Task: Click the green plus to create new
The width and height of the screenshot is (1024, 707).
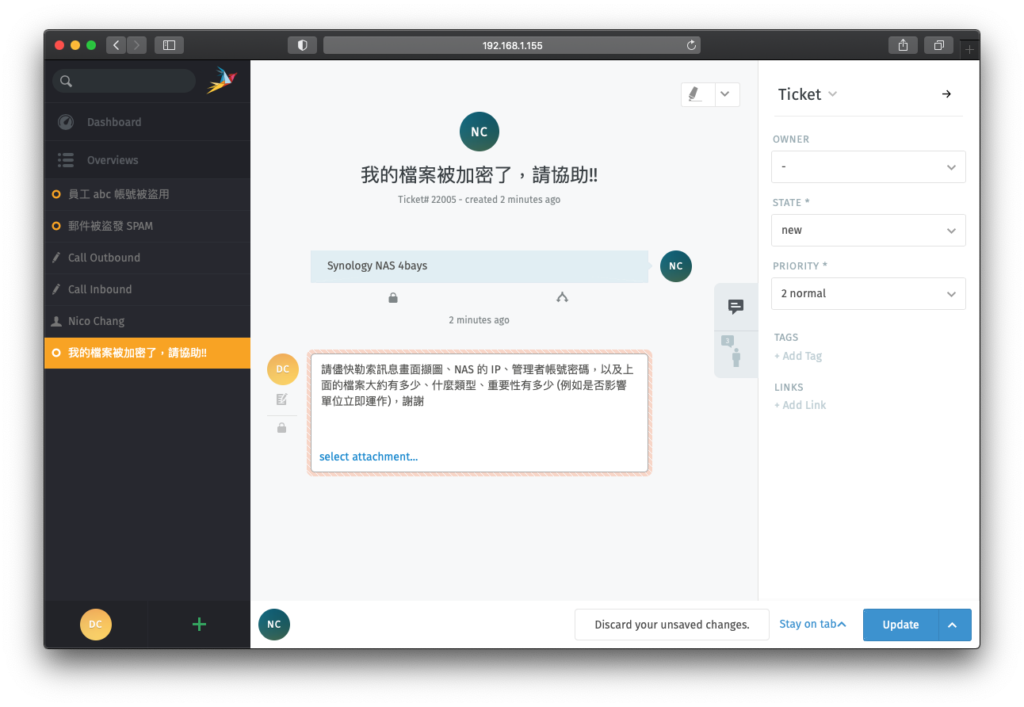Action: [x=199, y=624]
